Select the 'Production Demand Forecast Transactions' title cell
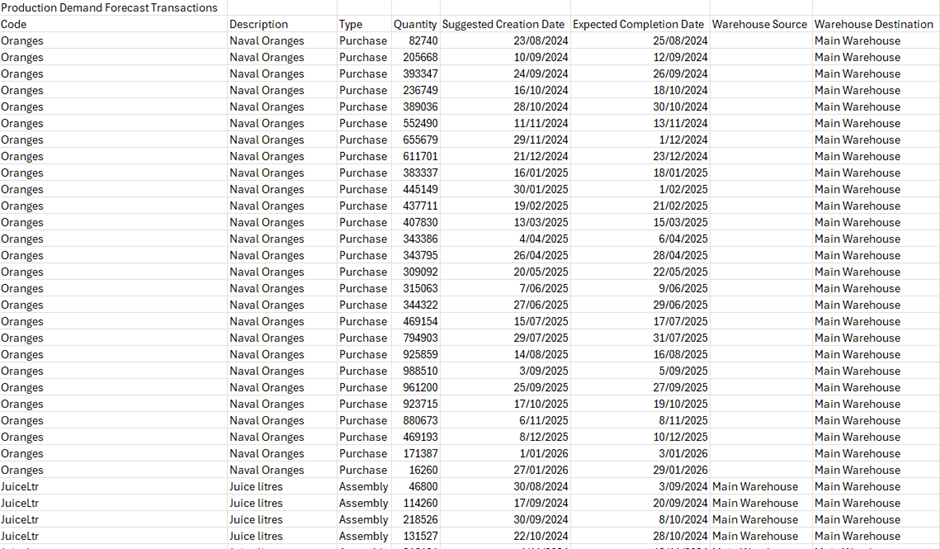Image resolution: width=940 pixels, height=549 pixels. click(109, 8)
